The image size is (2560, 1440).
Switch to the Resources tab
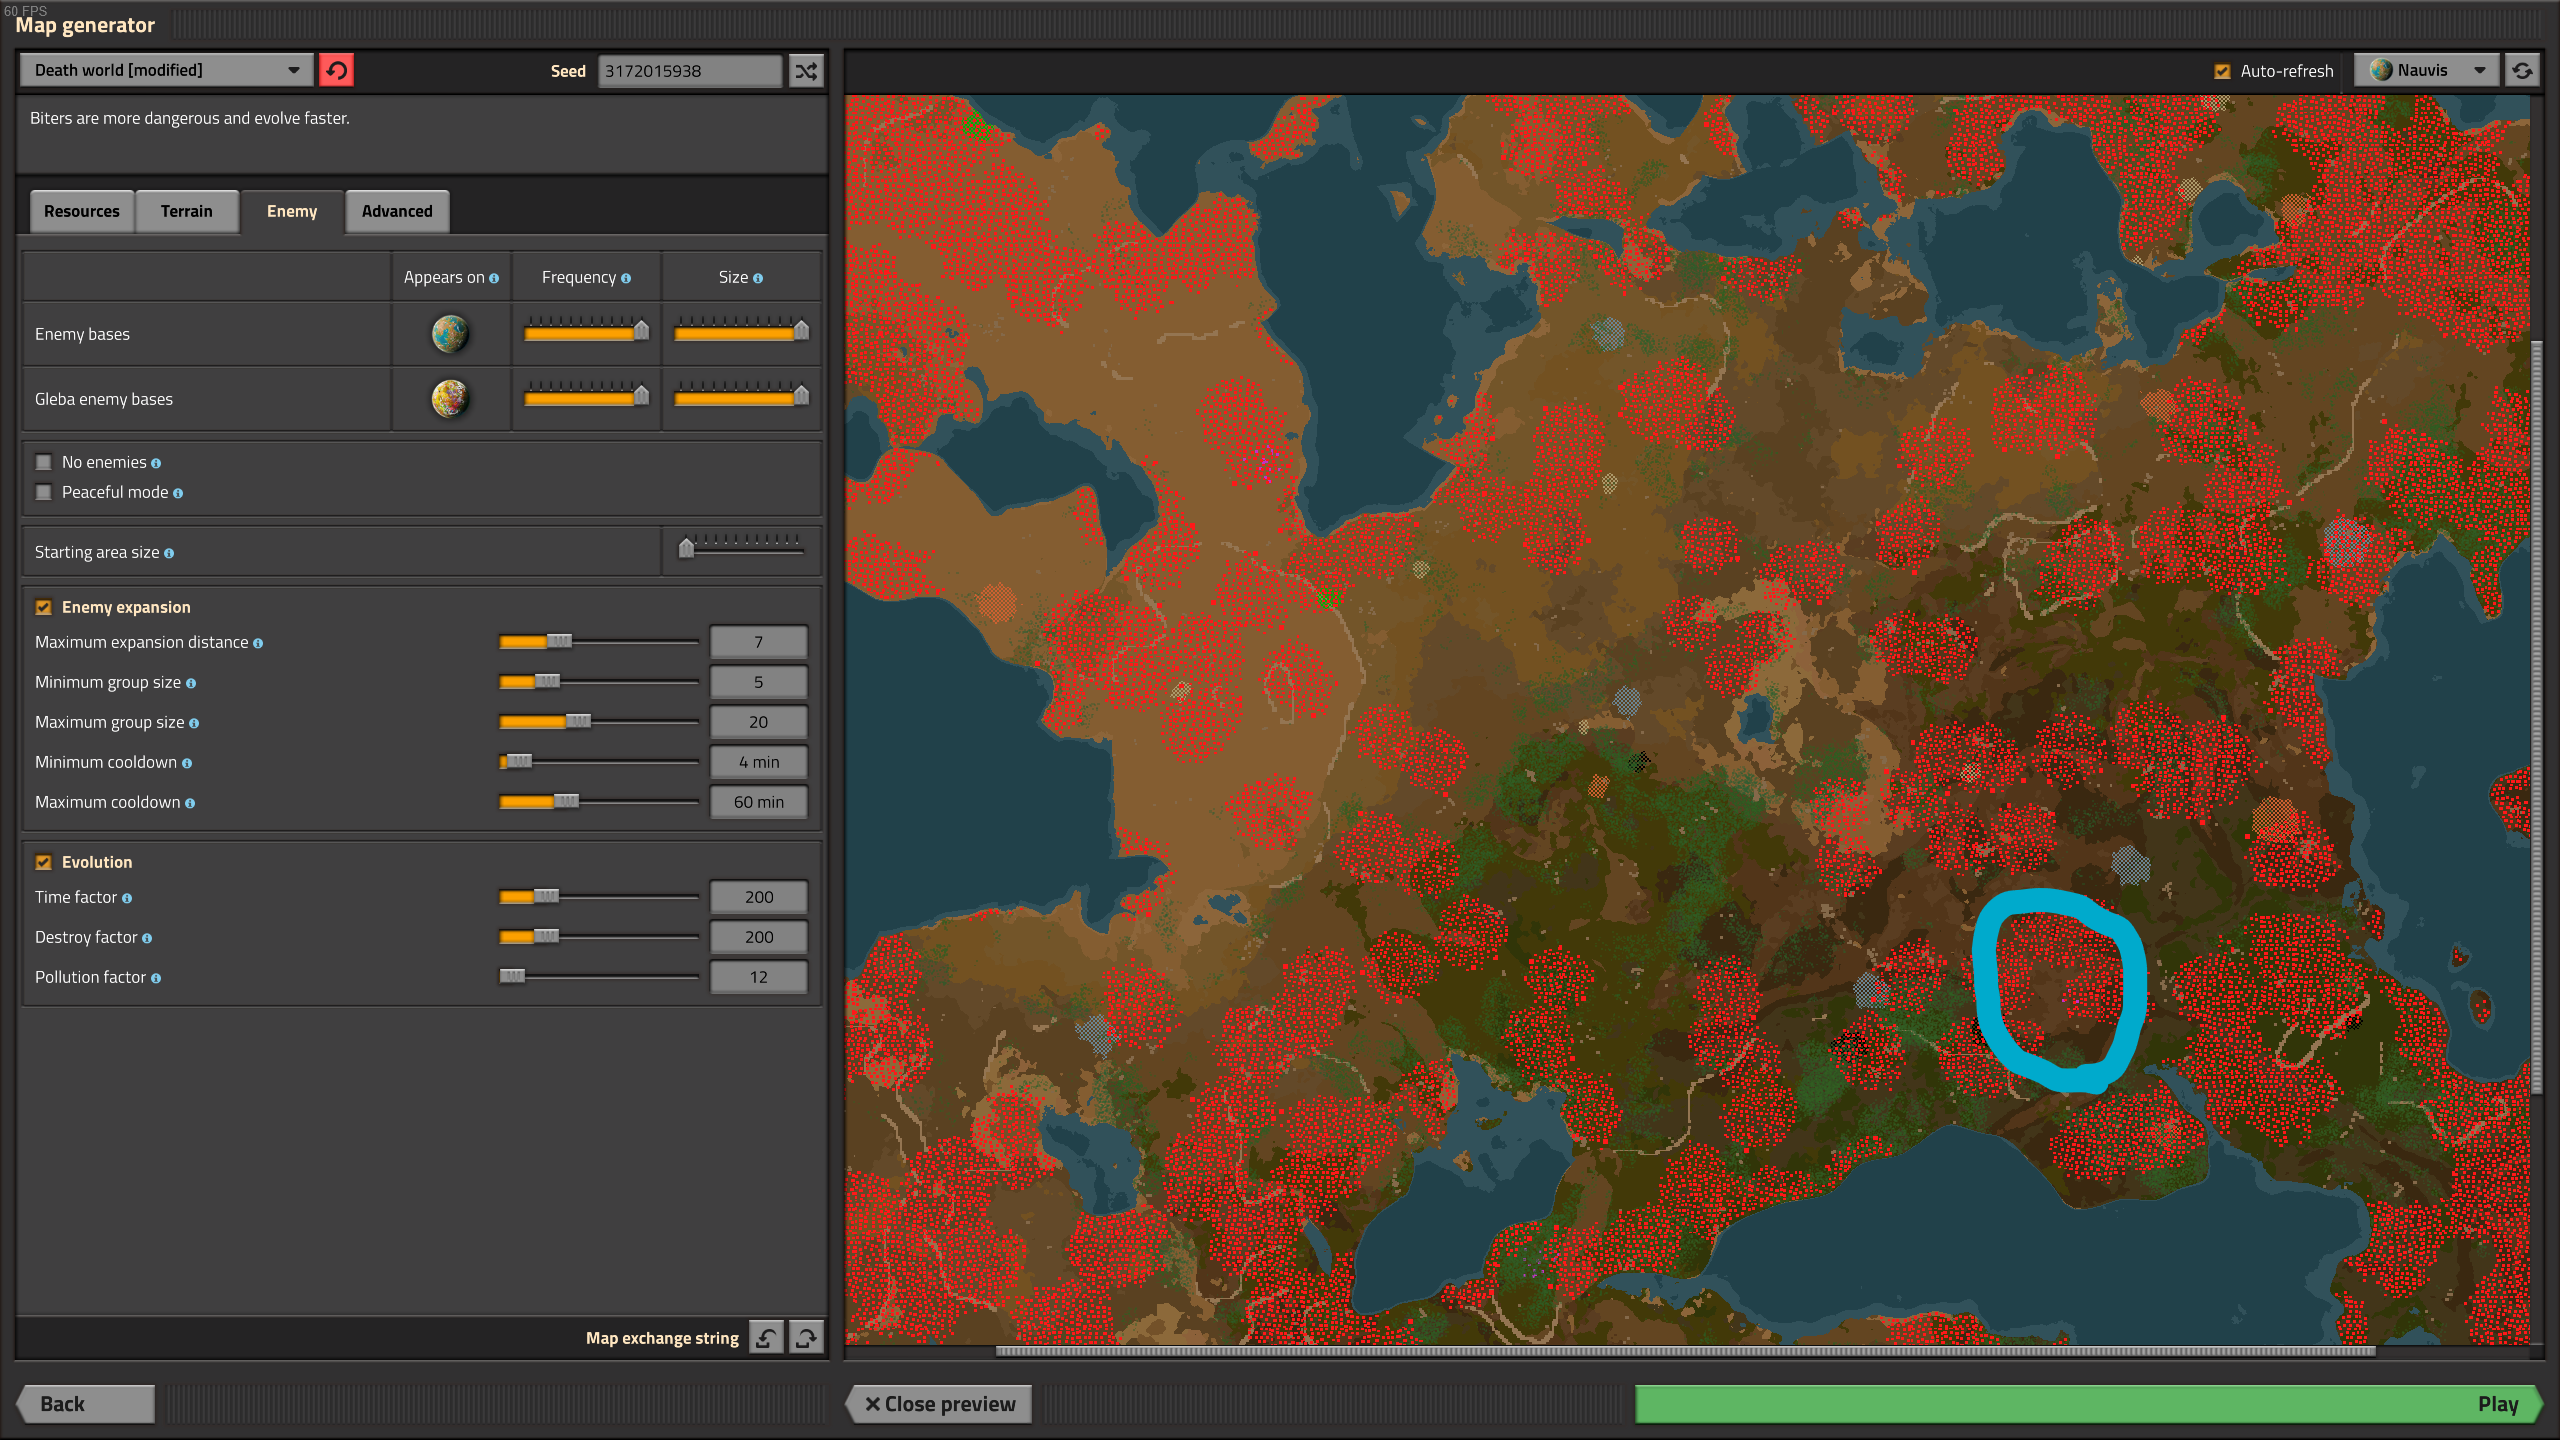pyautogui.click(x=82, y=211)
